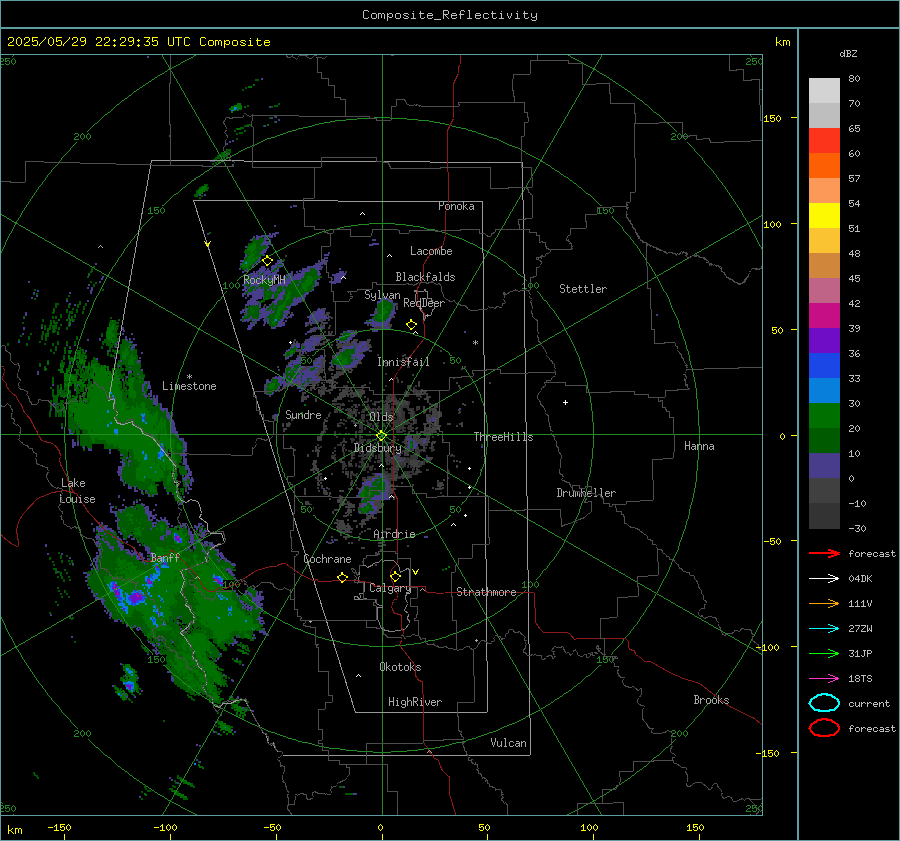
Task: Click the cyan current ellipse icon
Action: [824, 703]
